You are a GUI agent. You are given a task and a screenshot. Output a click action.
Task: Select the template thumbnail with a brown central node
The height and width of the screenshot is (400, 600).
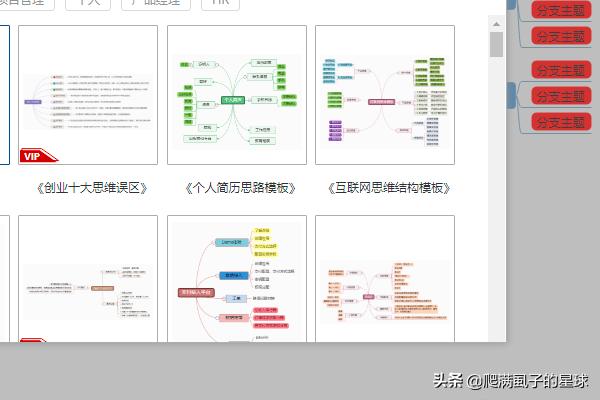click(88, 278)
